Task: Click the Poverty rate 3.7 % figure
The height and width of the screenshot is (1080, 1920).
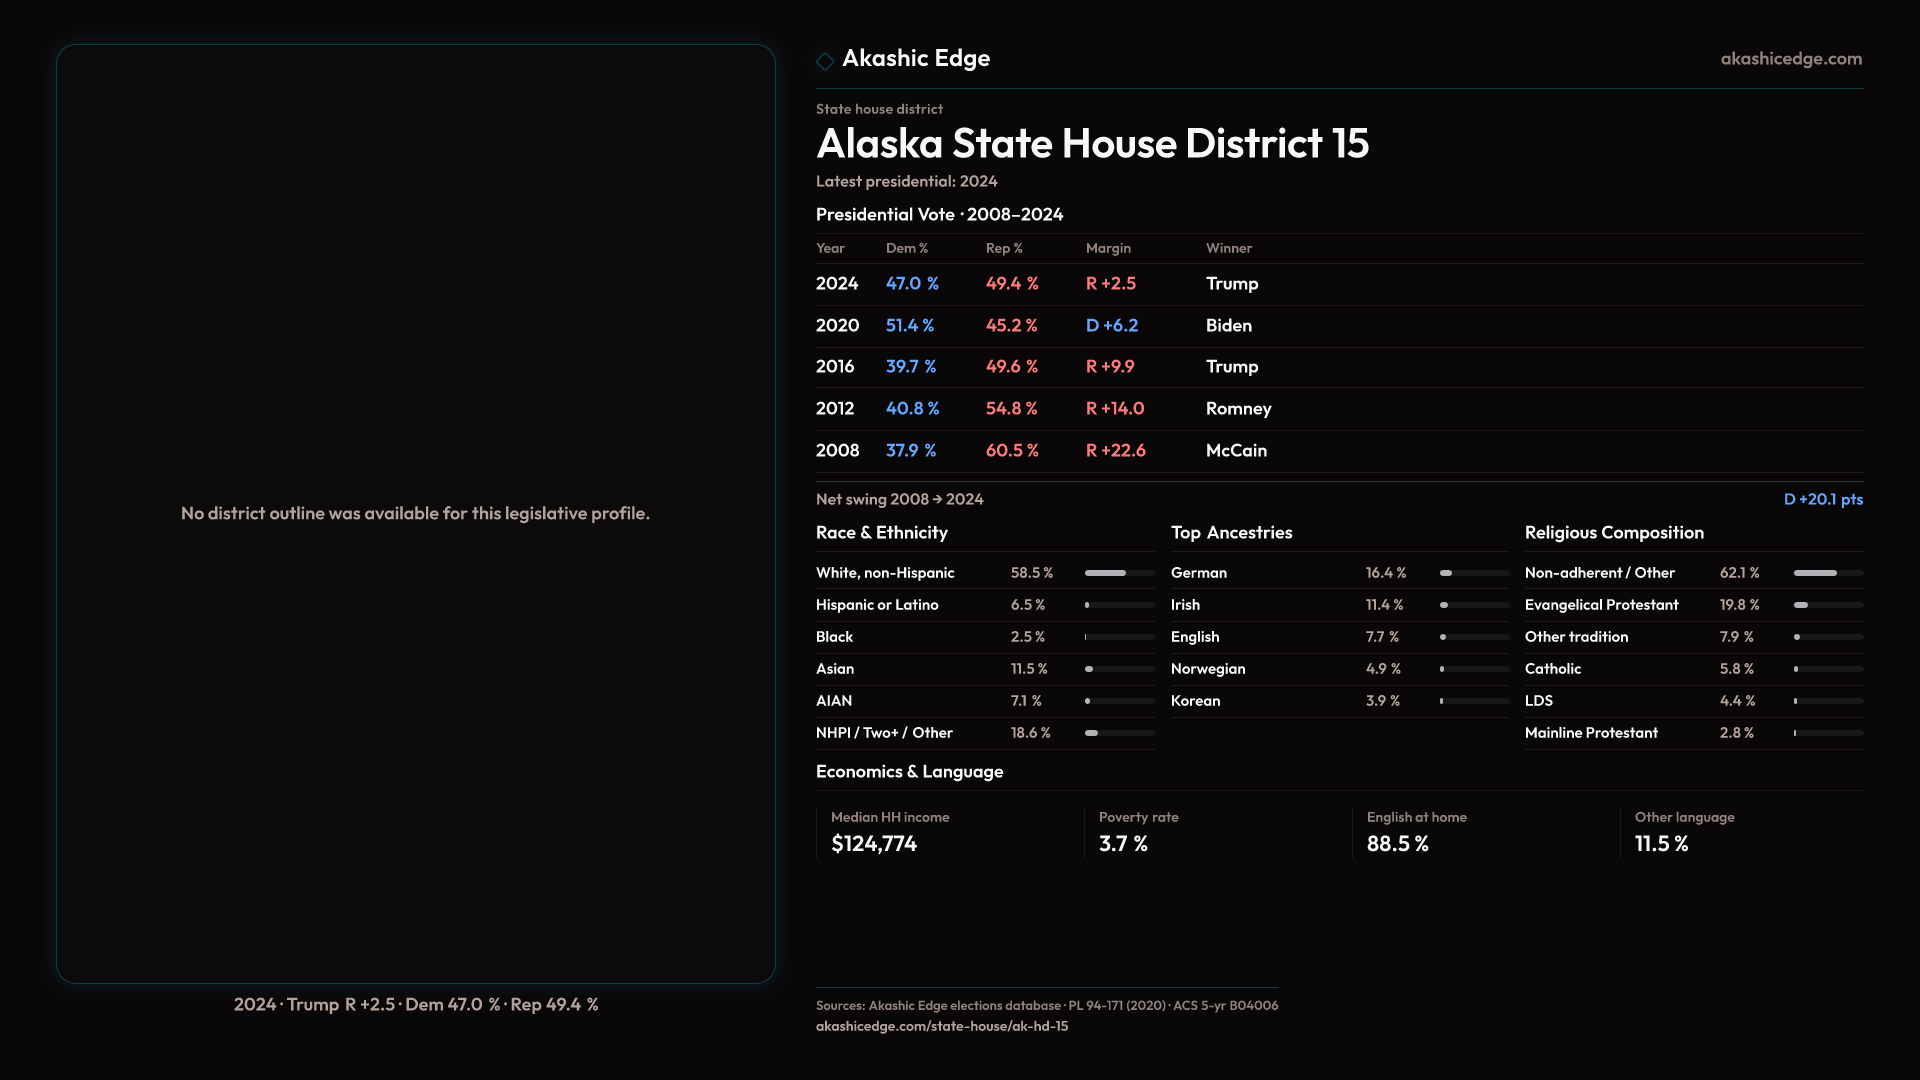Action: (1123, 844)
